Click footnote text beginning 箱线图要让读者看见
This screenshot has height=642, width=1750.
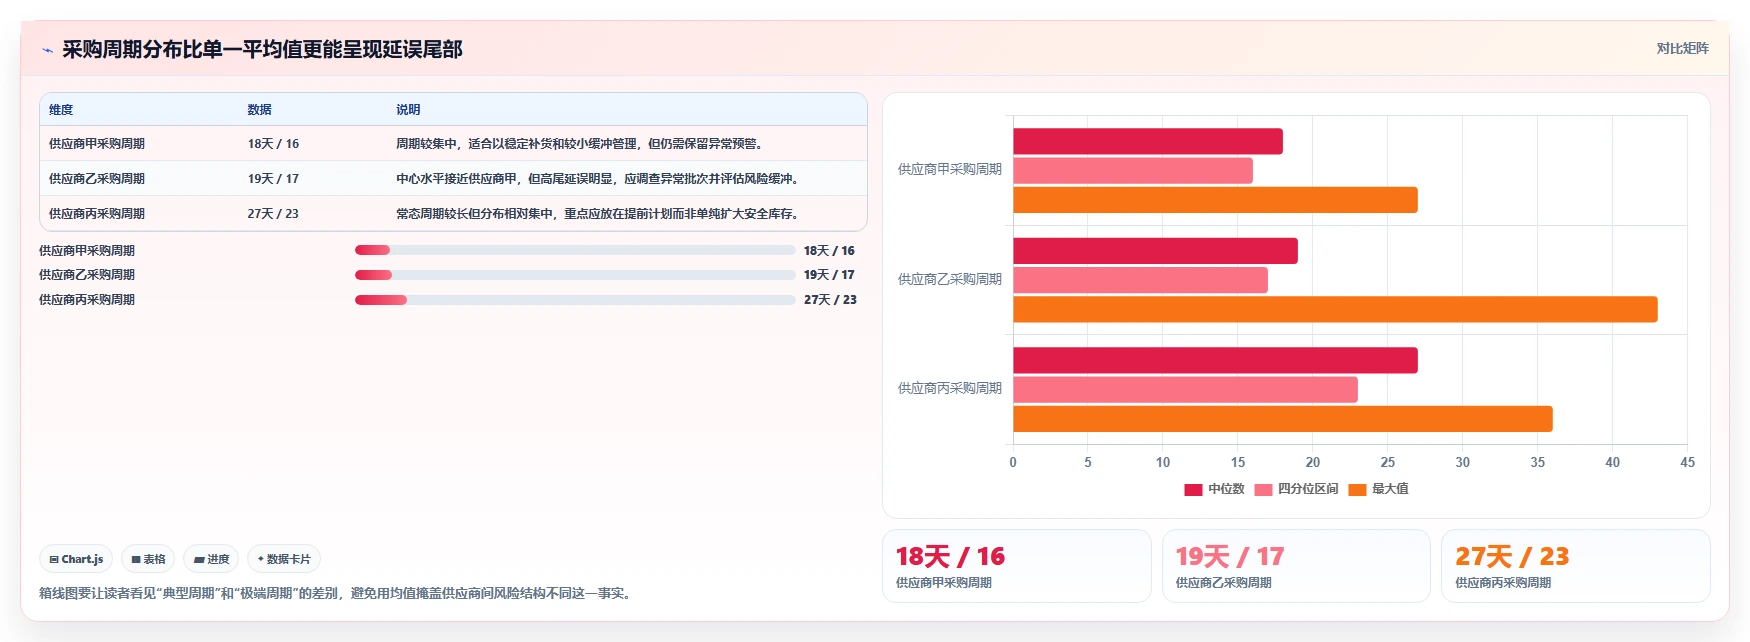pos(335,594)
